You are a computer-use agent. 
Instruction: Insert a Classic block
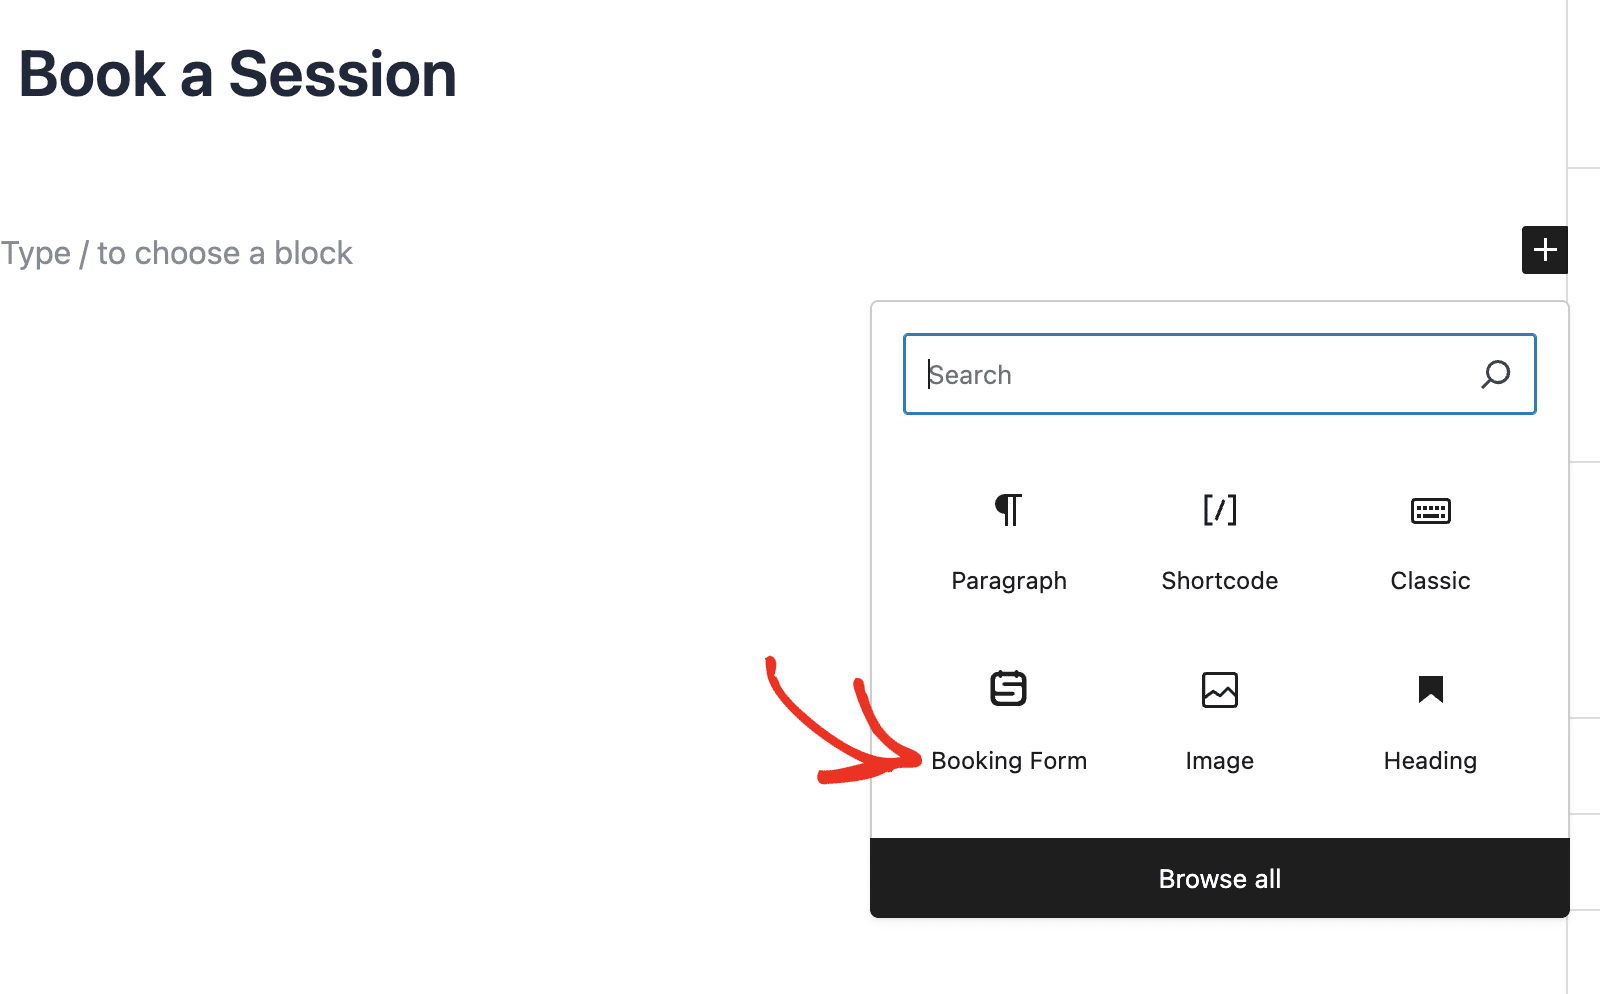point(1430,540)
